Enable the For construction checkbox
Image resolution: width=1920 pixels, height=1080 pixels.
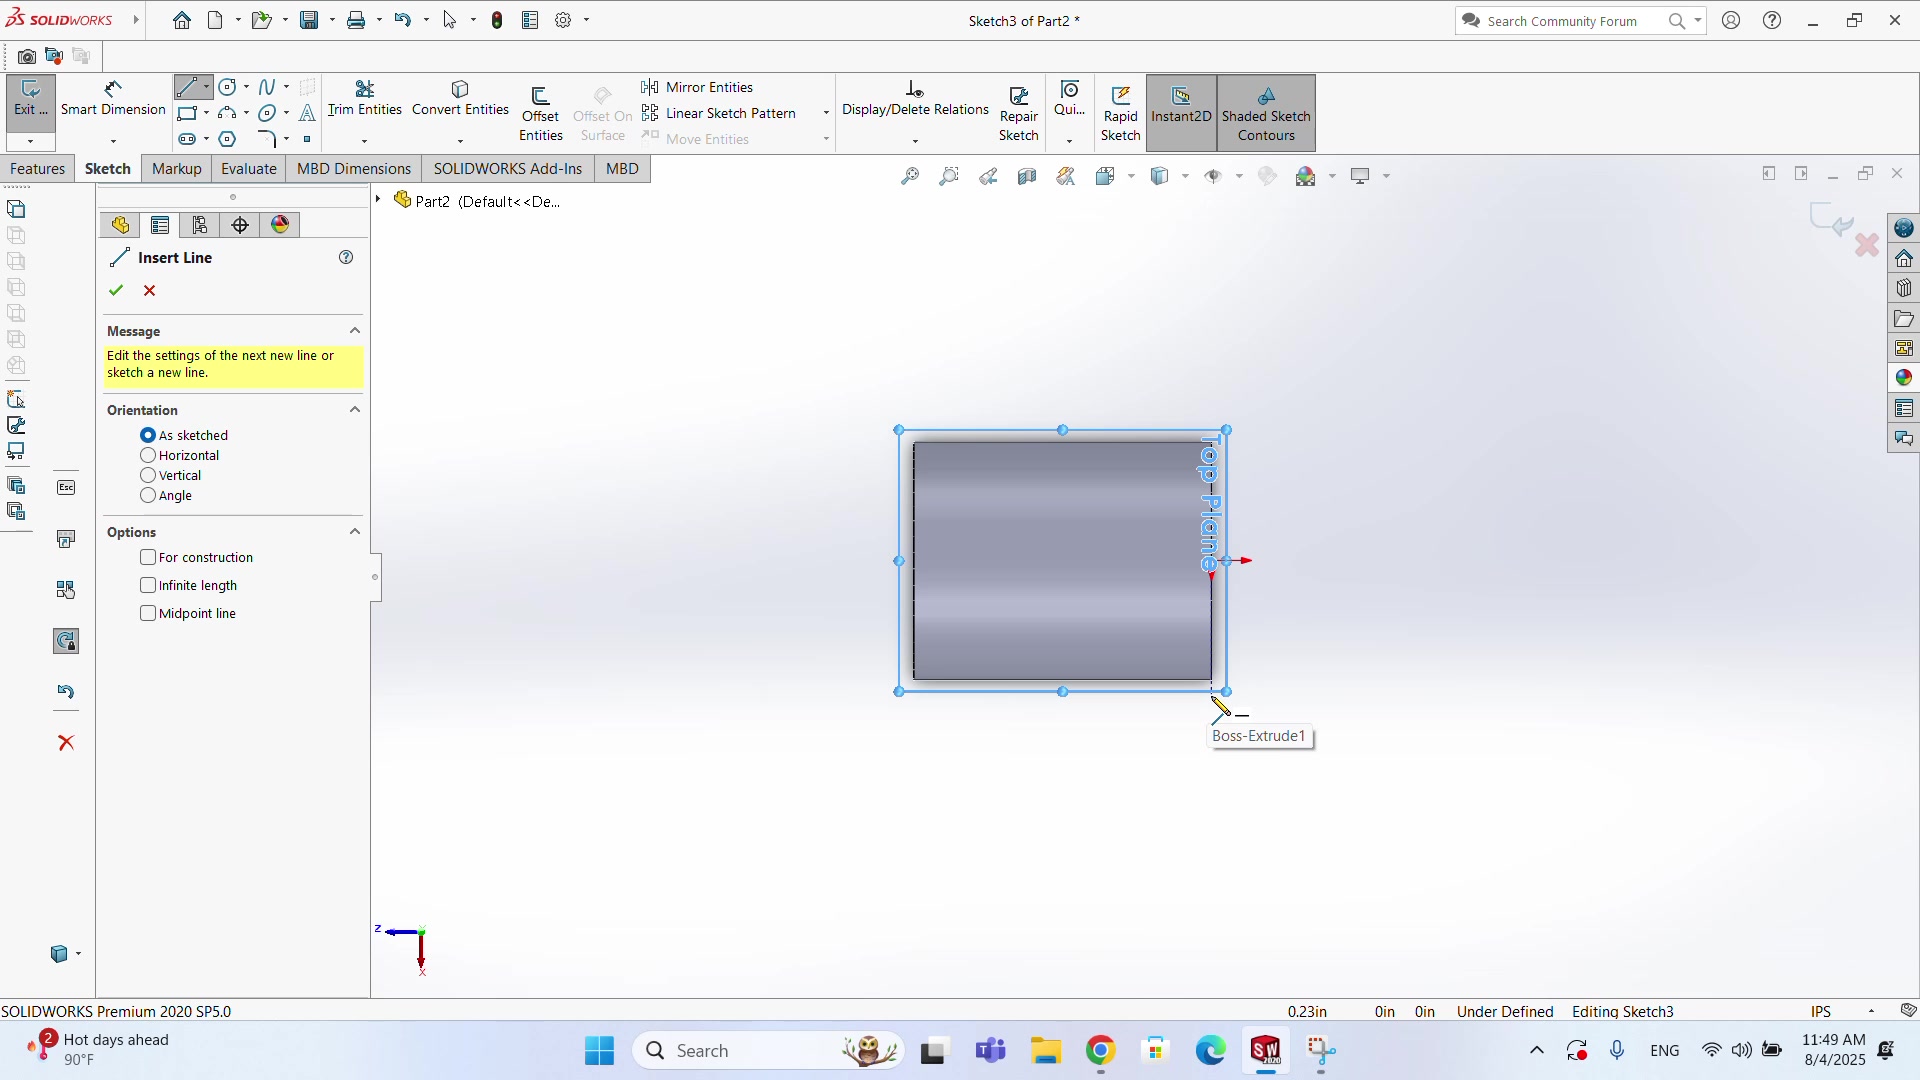coord(148,557)
